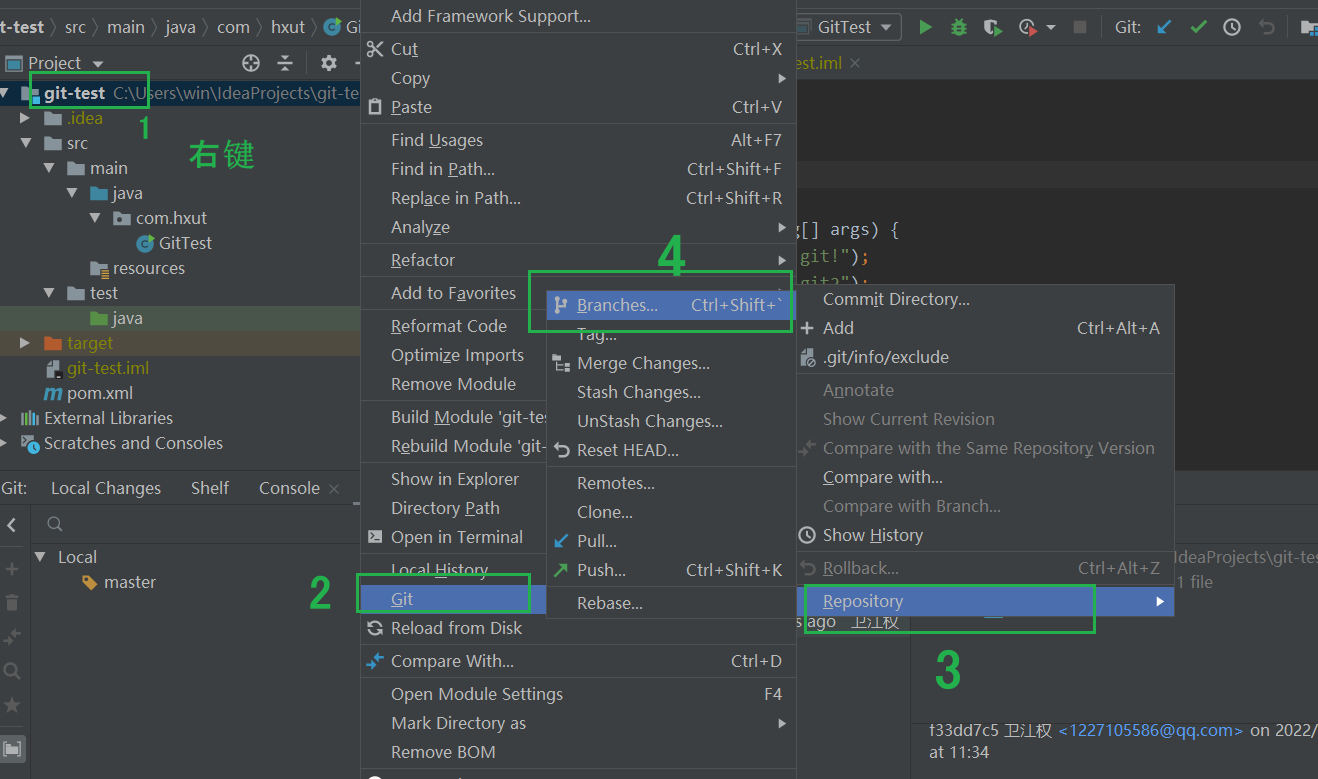Commit changes with green checkmark icon

click(1198, 28)
